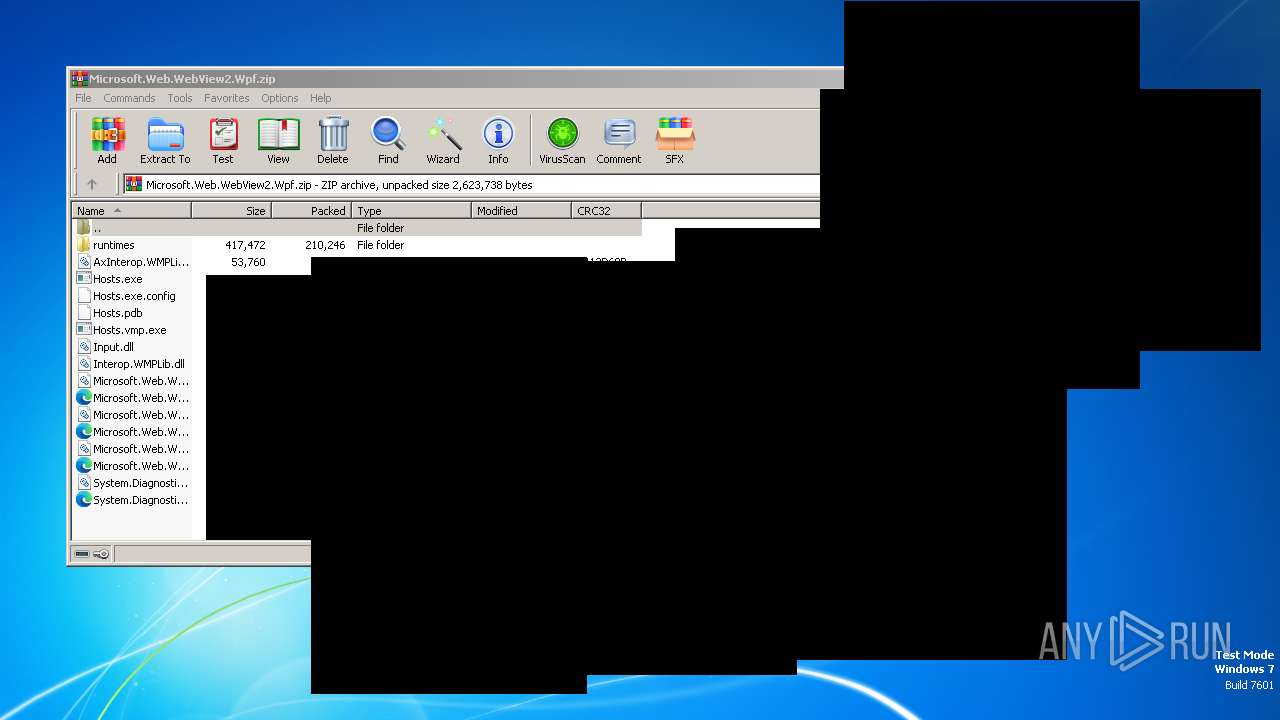
Task: Launch the Wizard tool
Action: (443, 141)
